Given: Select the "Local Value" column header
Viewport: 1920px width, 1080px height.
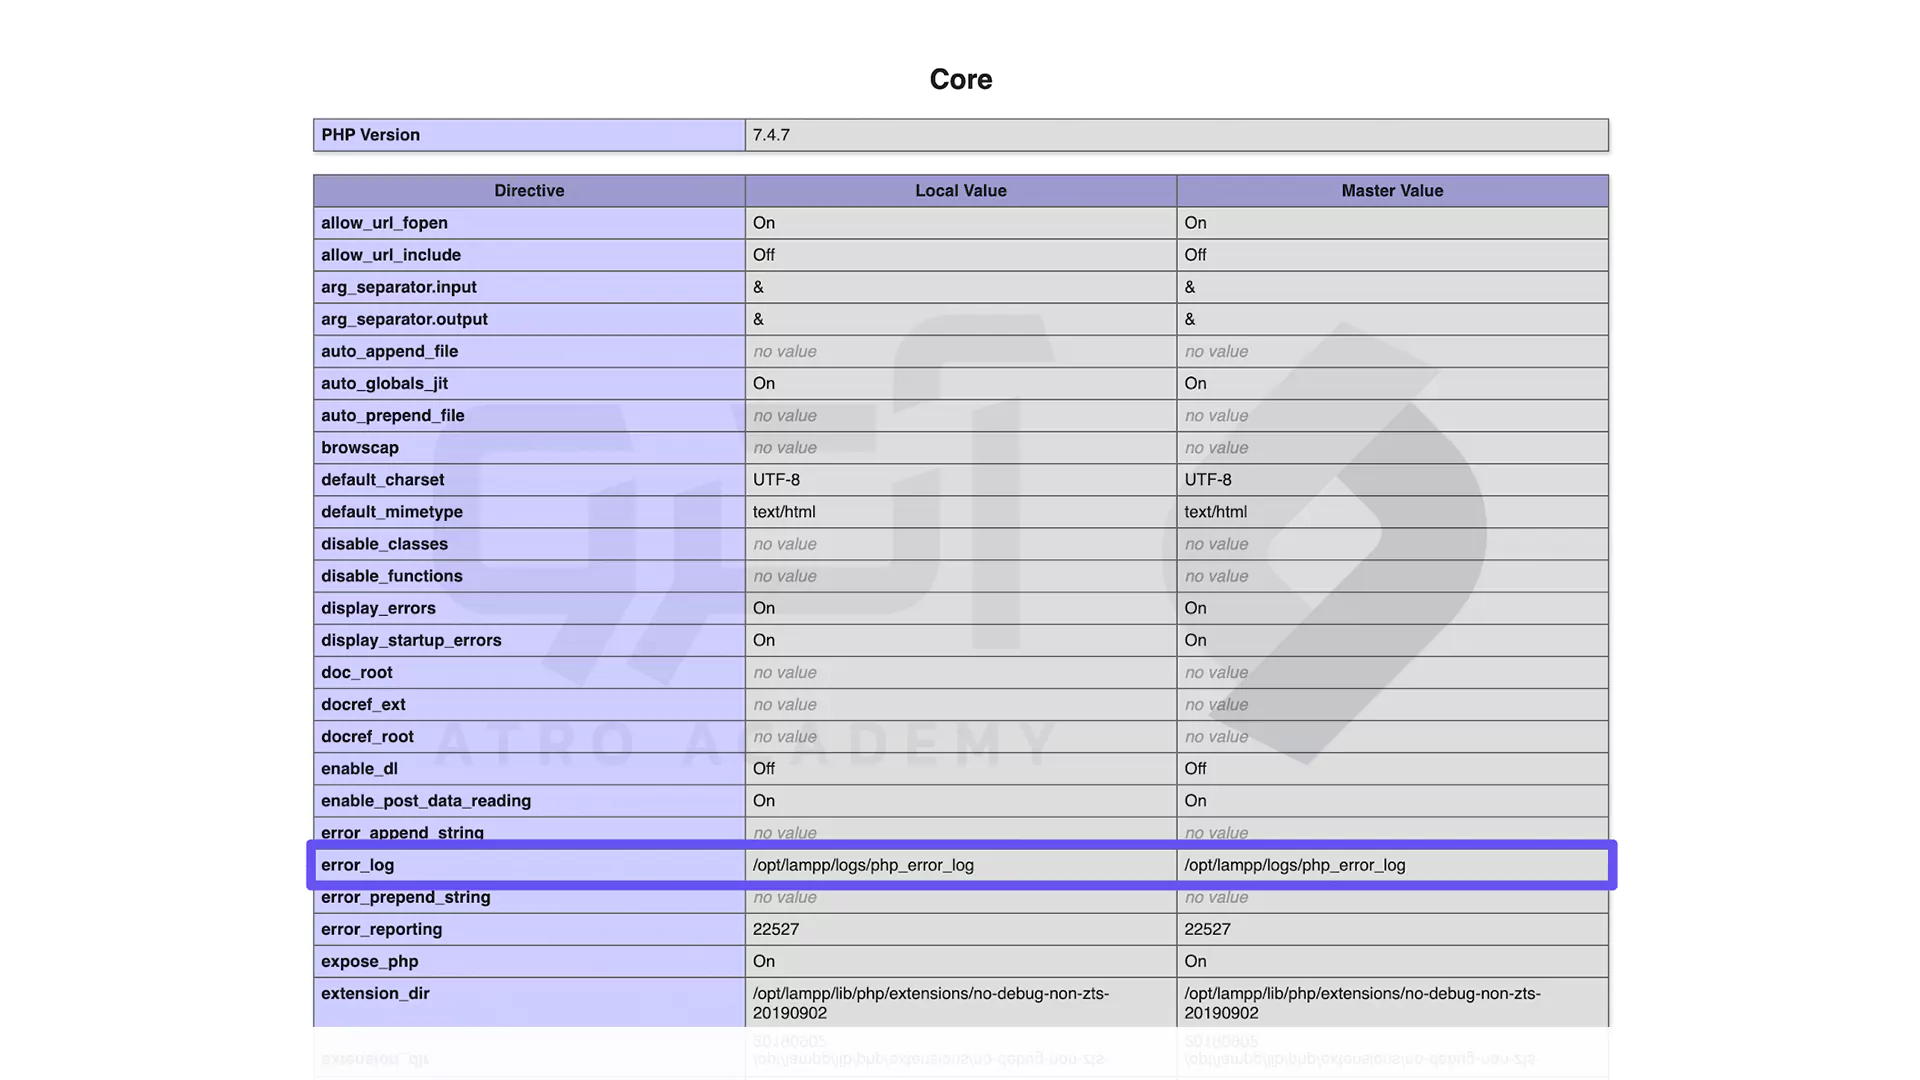Looking at the screenshot, I should click(961, 191).
